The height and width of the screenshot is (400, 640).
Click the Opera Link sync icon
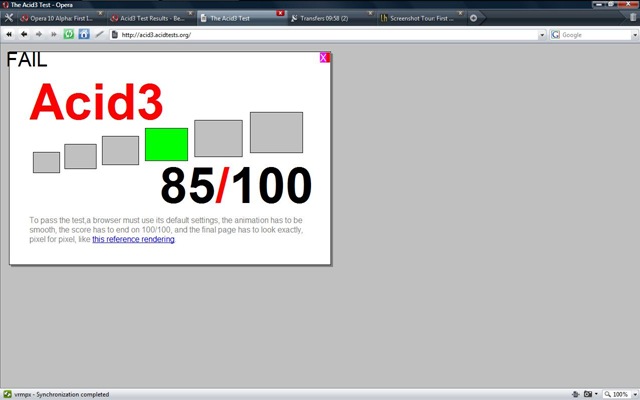coord(7,394)
